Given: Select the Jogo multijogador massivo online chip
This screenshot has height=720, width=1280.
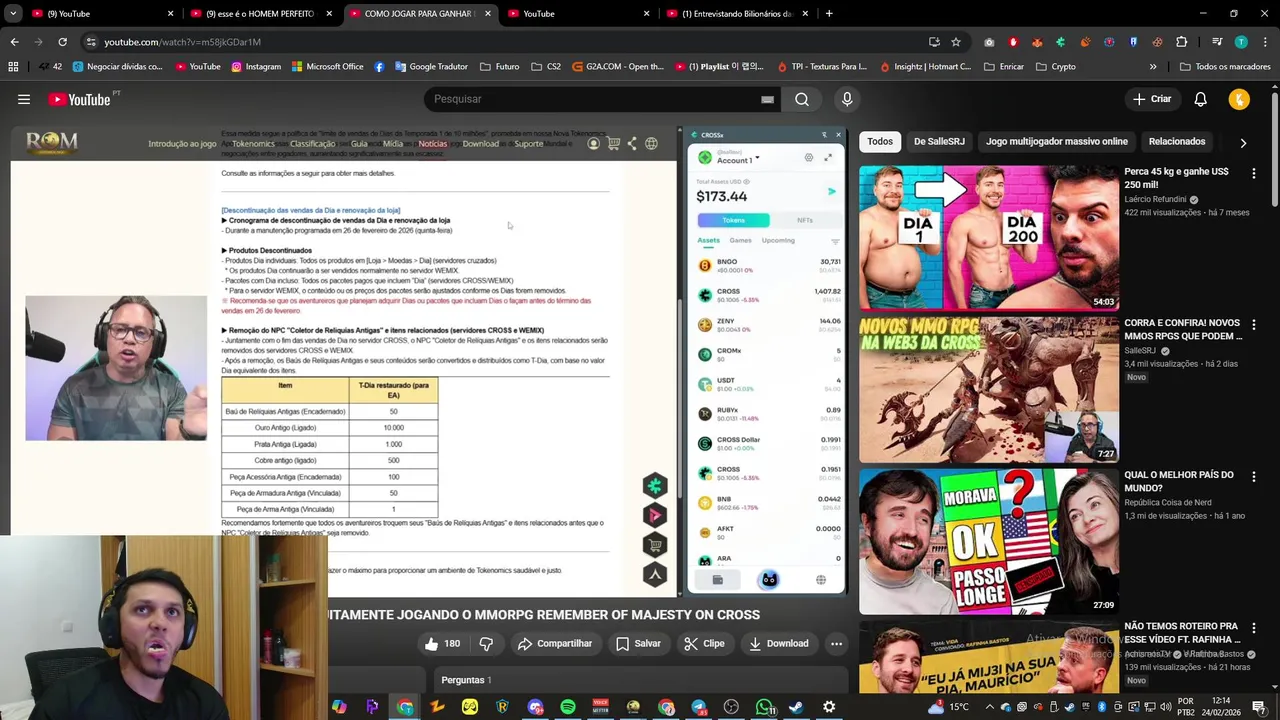Looking at the screenshot, I should [1057, 142].
